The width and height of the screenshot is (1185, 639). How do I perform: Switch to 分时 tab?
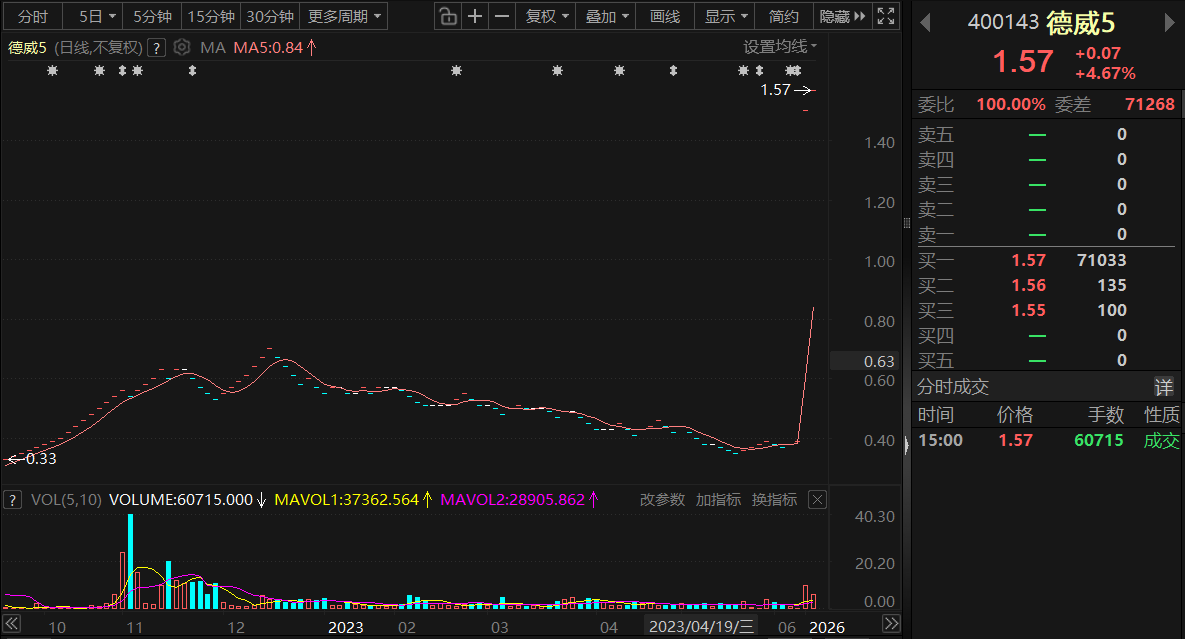tap(32, 16)
